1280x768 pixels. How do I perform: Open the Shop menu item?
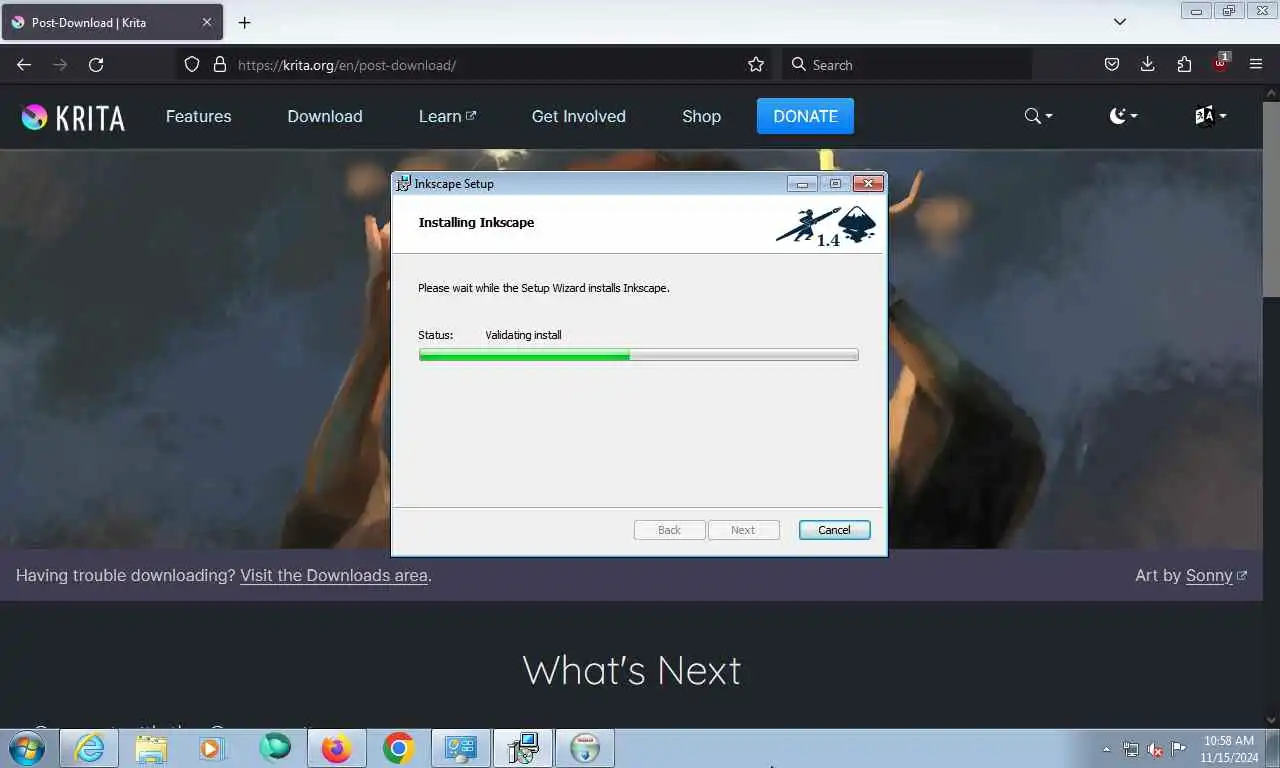point(701,116)
